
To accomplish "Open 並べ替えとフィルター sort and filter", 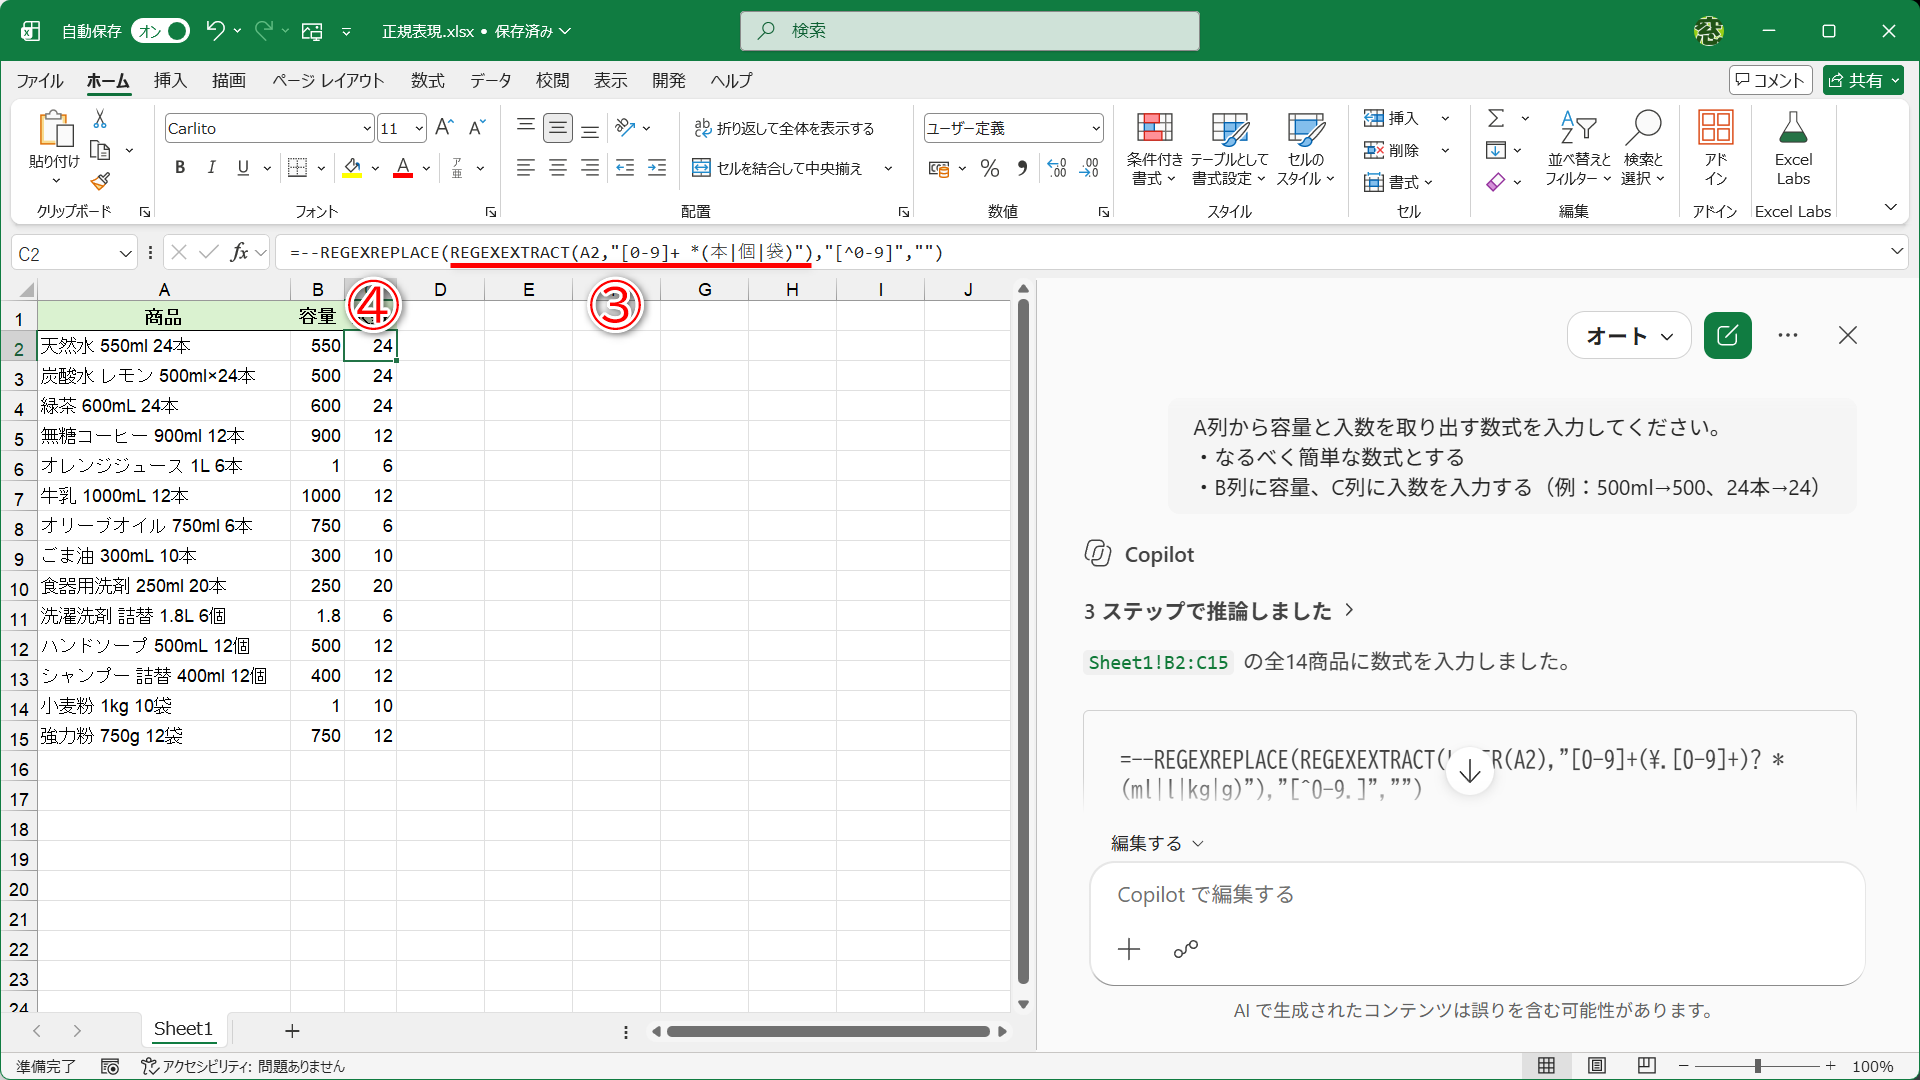I will click(1578, 149).
